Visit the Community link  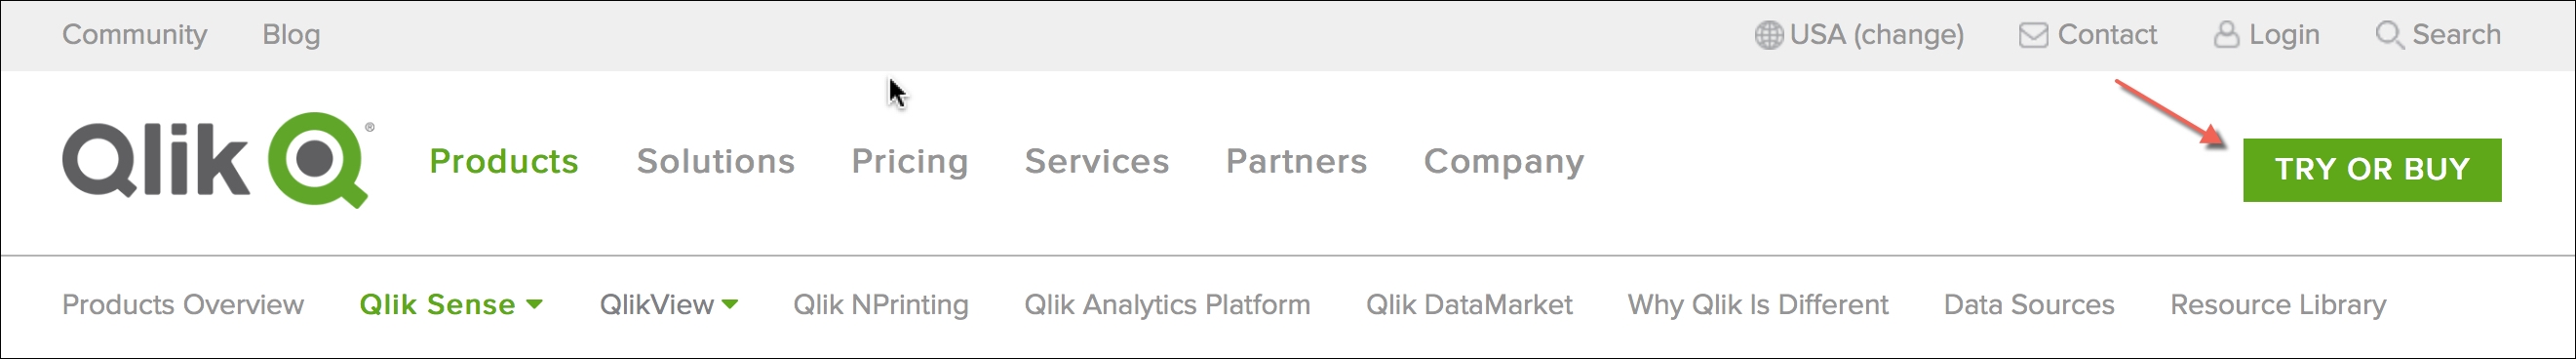tap(134, 35)
